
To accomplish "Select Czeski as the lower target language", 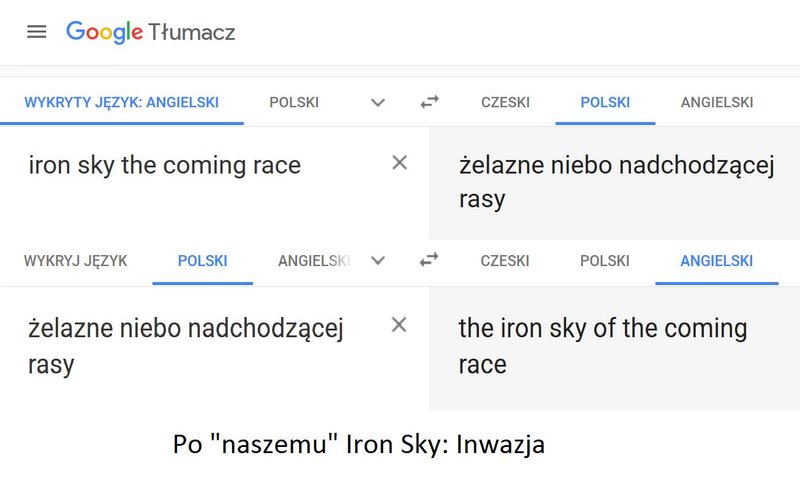I will pyautogui.click(x=505, y=261).
